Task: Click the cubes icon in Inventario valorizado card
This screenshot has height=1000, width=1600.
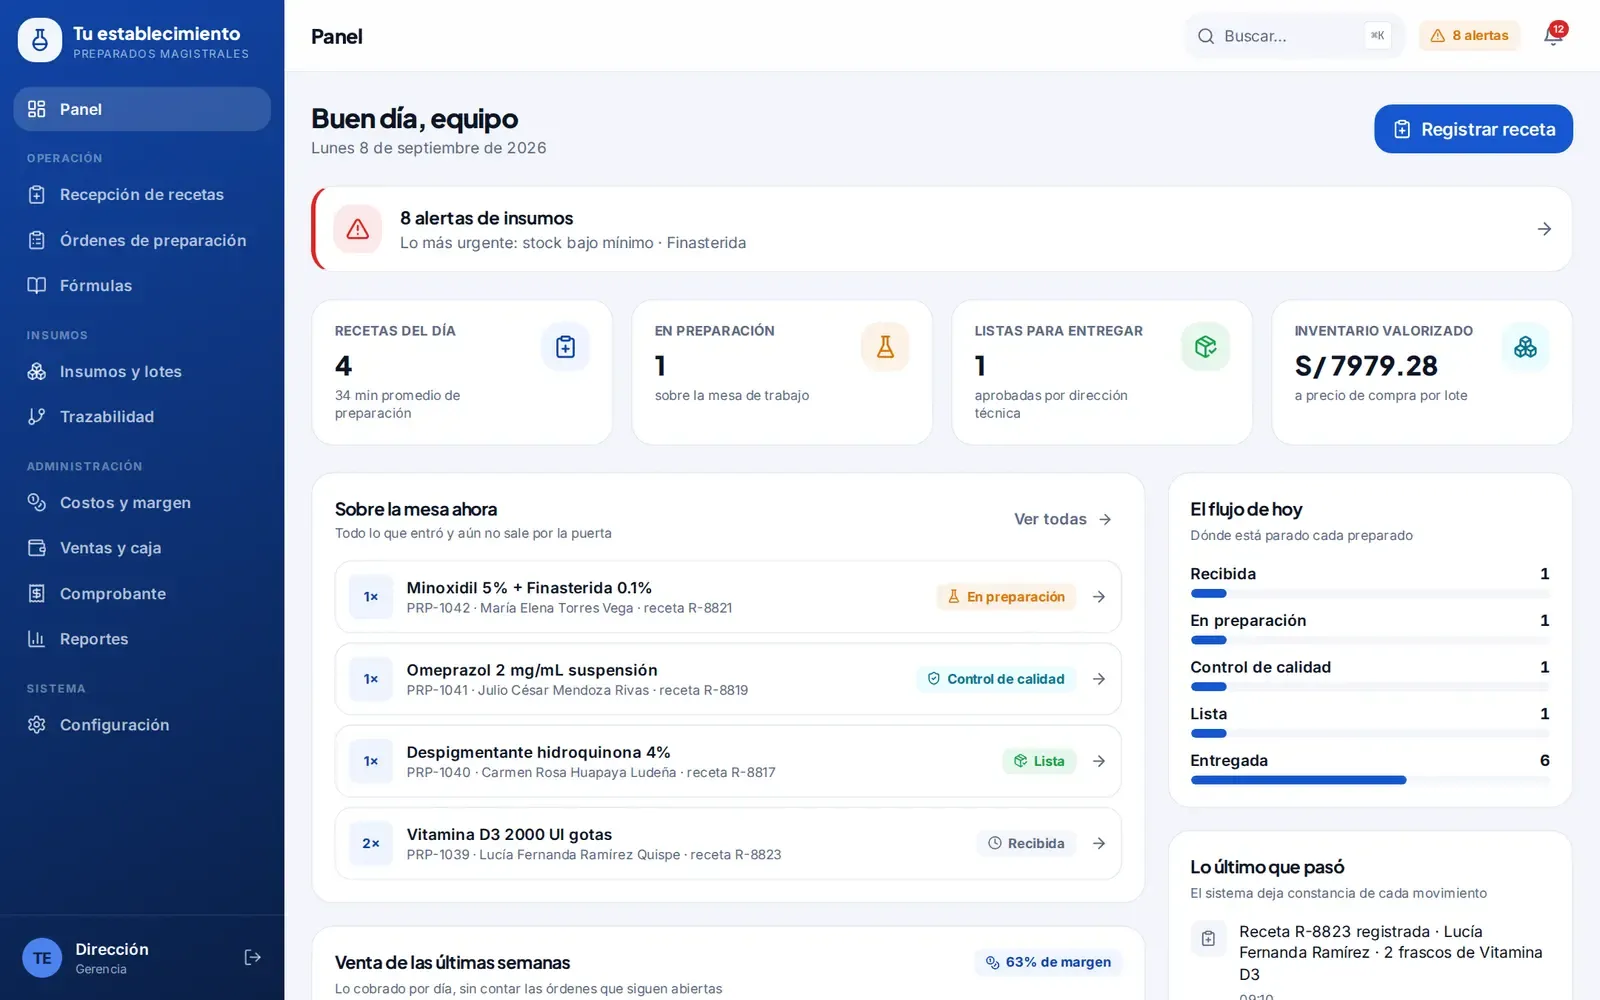Action: 1525,347
